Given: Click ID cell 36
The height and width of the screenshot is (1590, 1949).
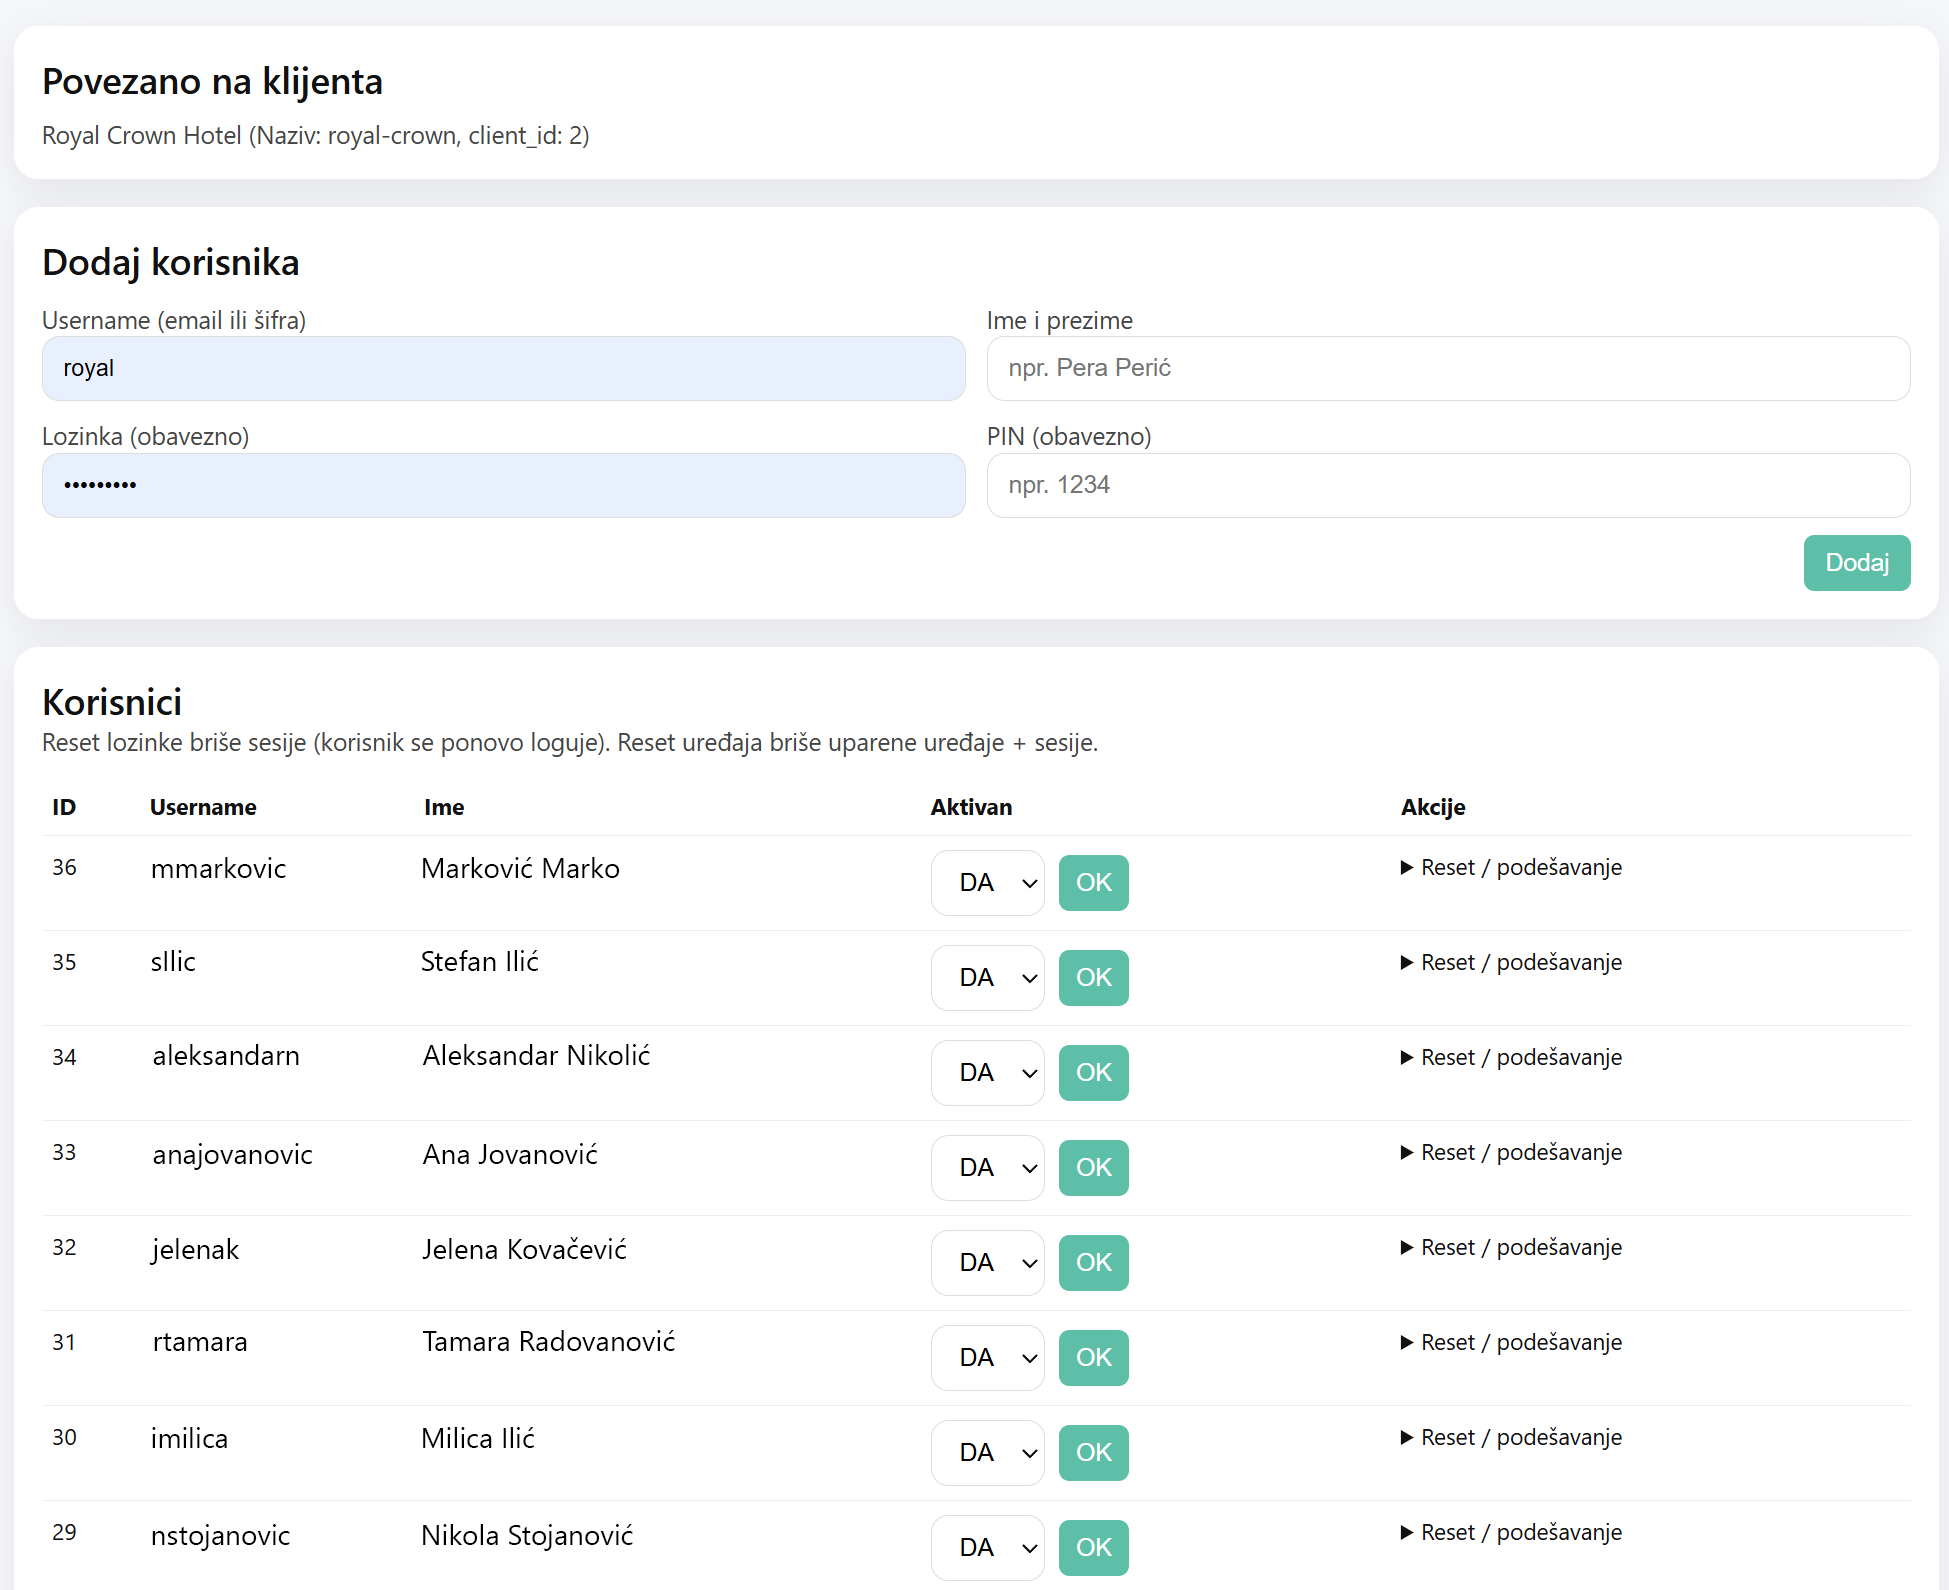Looking at the screenshot, I should pos(64,868).
